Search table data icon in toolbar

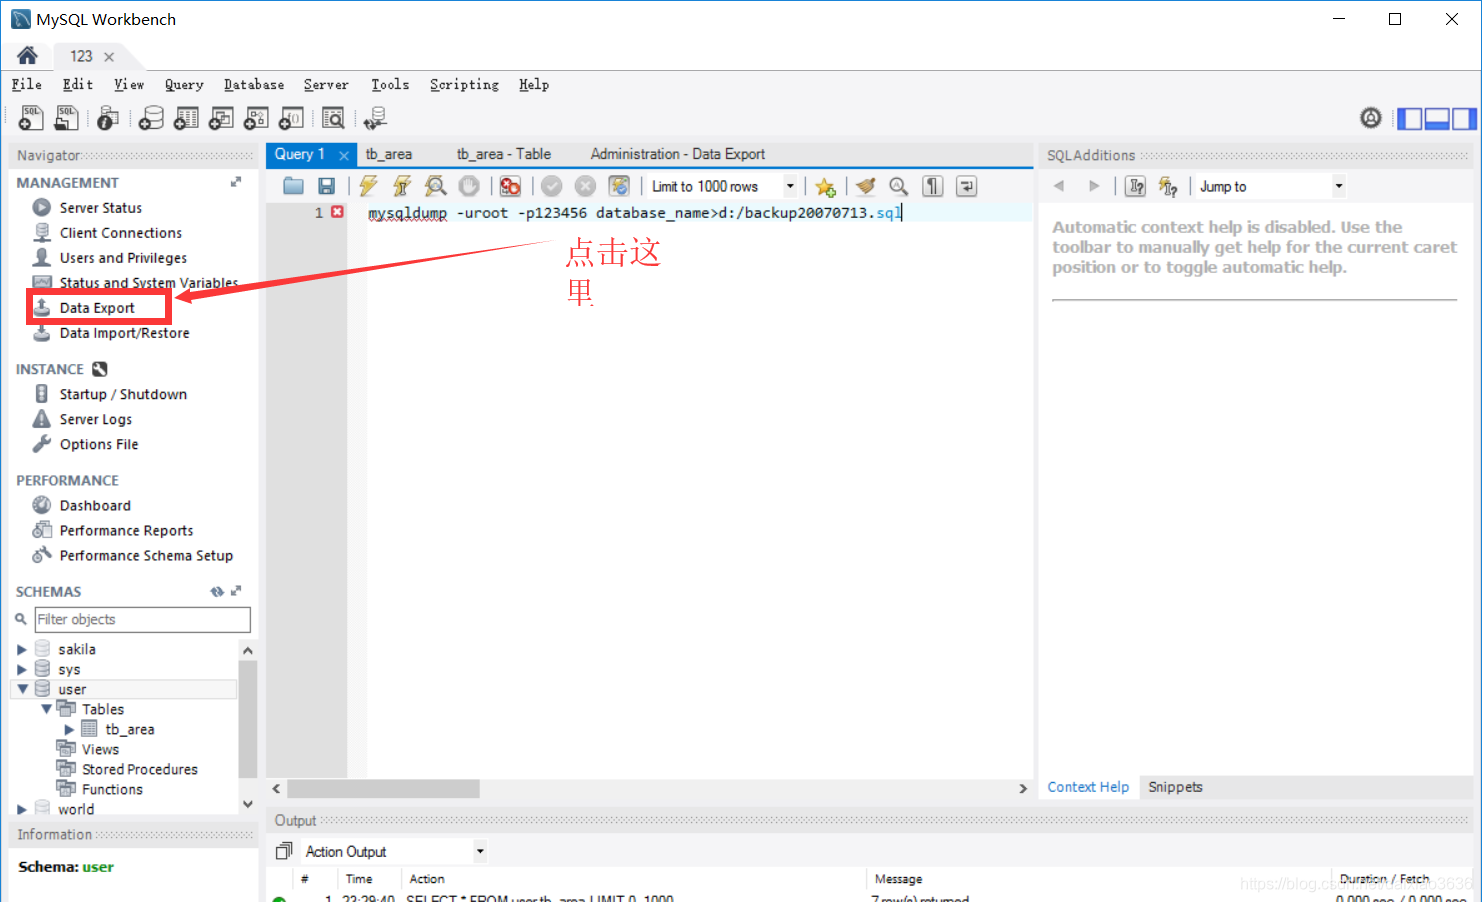tap(333, 119)
